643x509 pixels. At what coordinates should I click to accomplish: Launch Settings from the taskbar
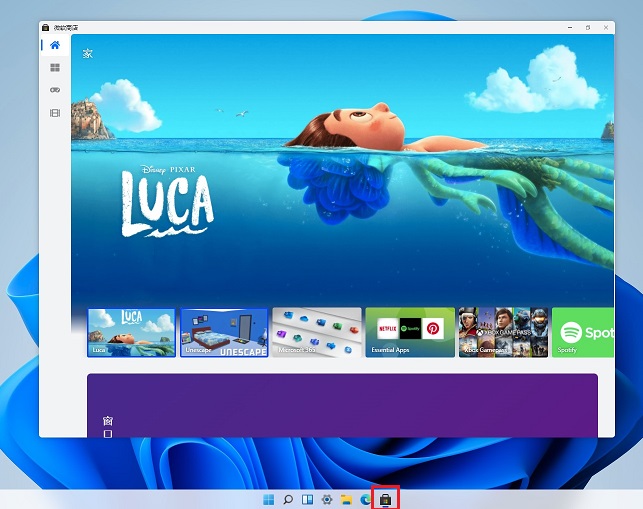tap(326, 499)
